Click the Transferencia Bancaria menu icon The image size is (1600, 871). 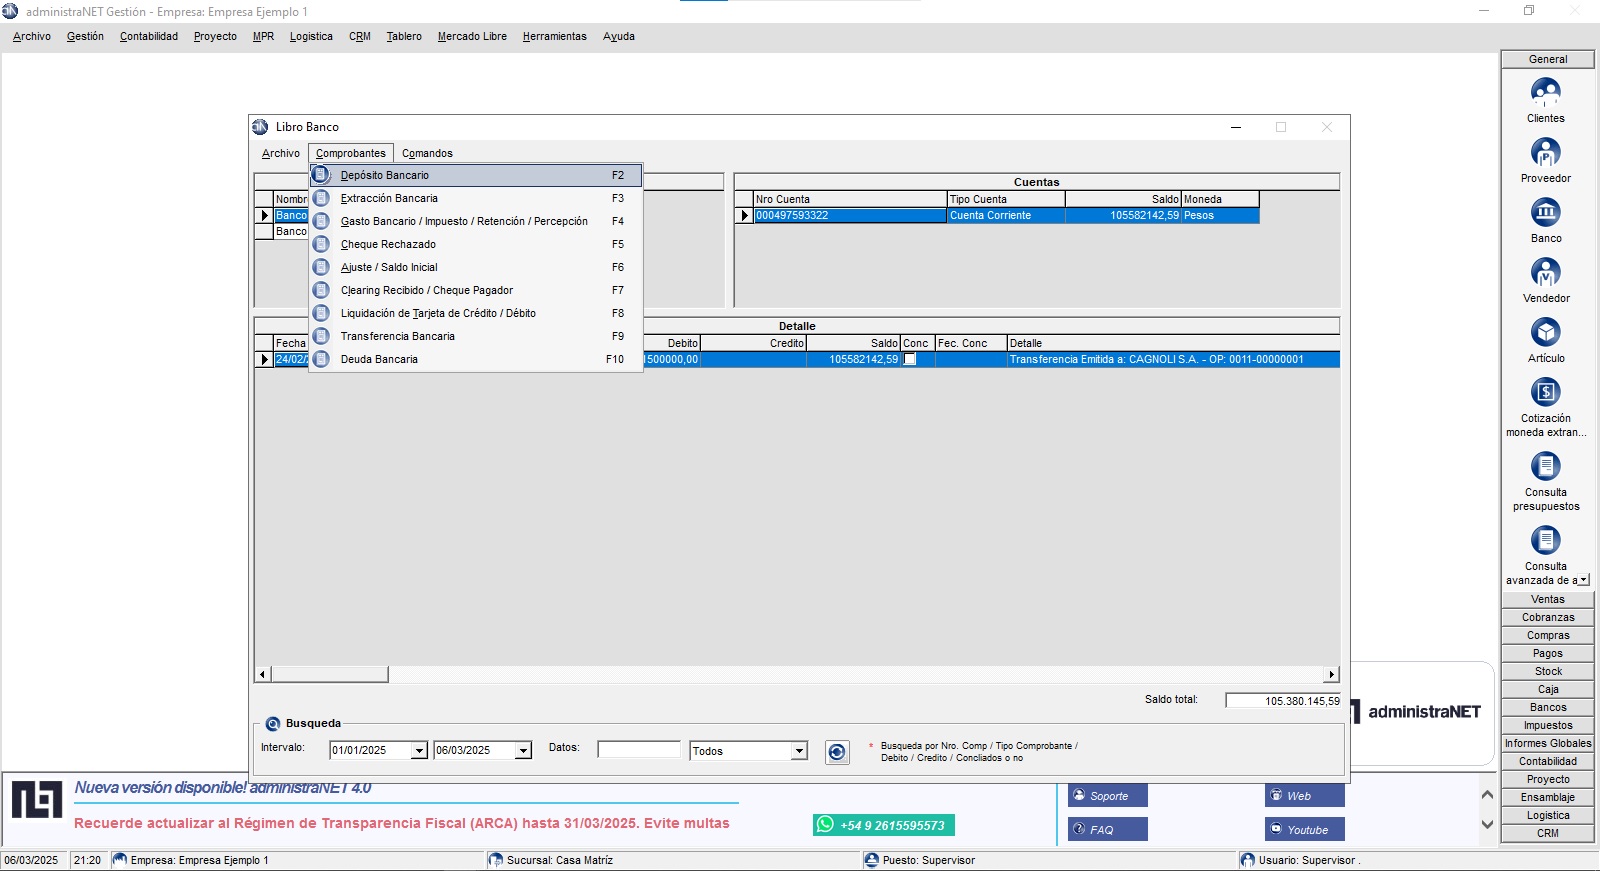click(x=321, y=336)
